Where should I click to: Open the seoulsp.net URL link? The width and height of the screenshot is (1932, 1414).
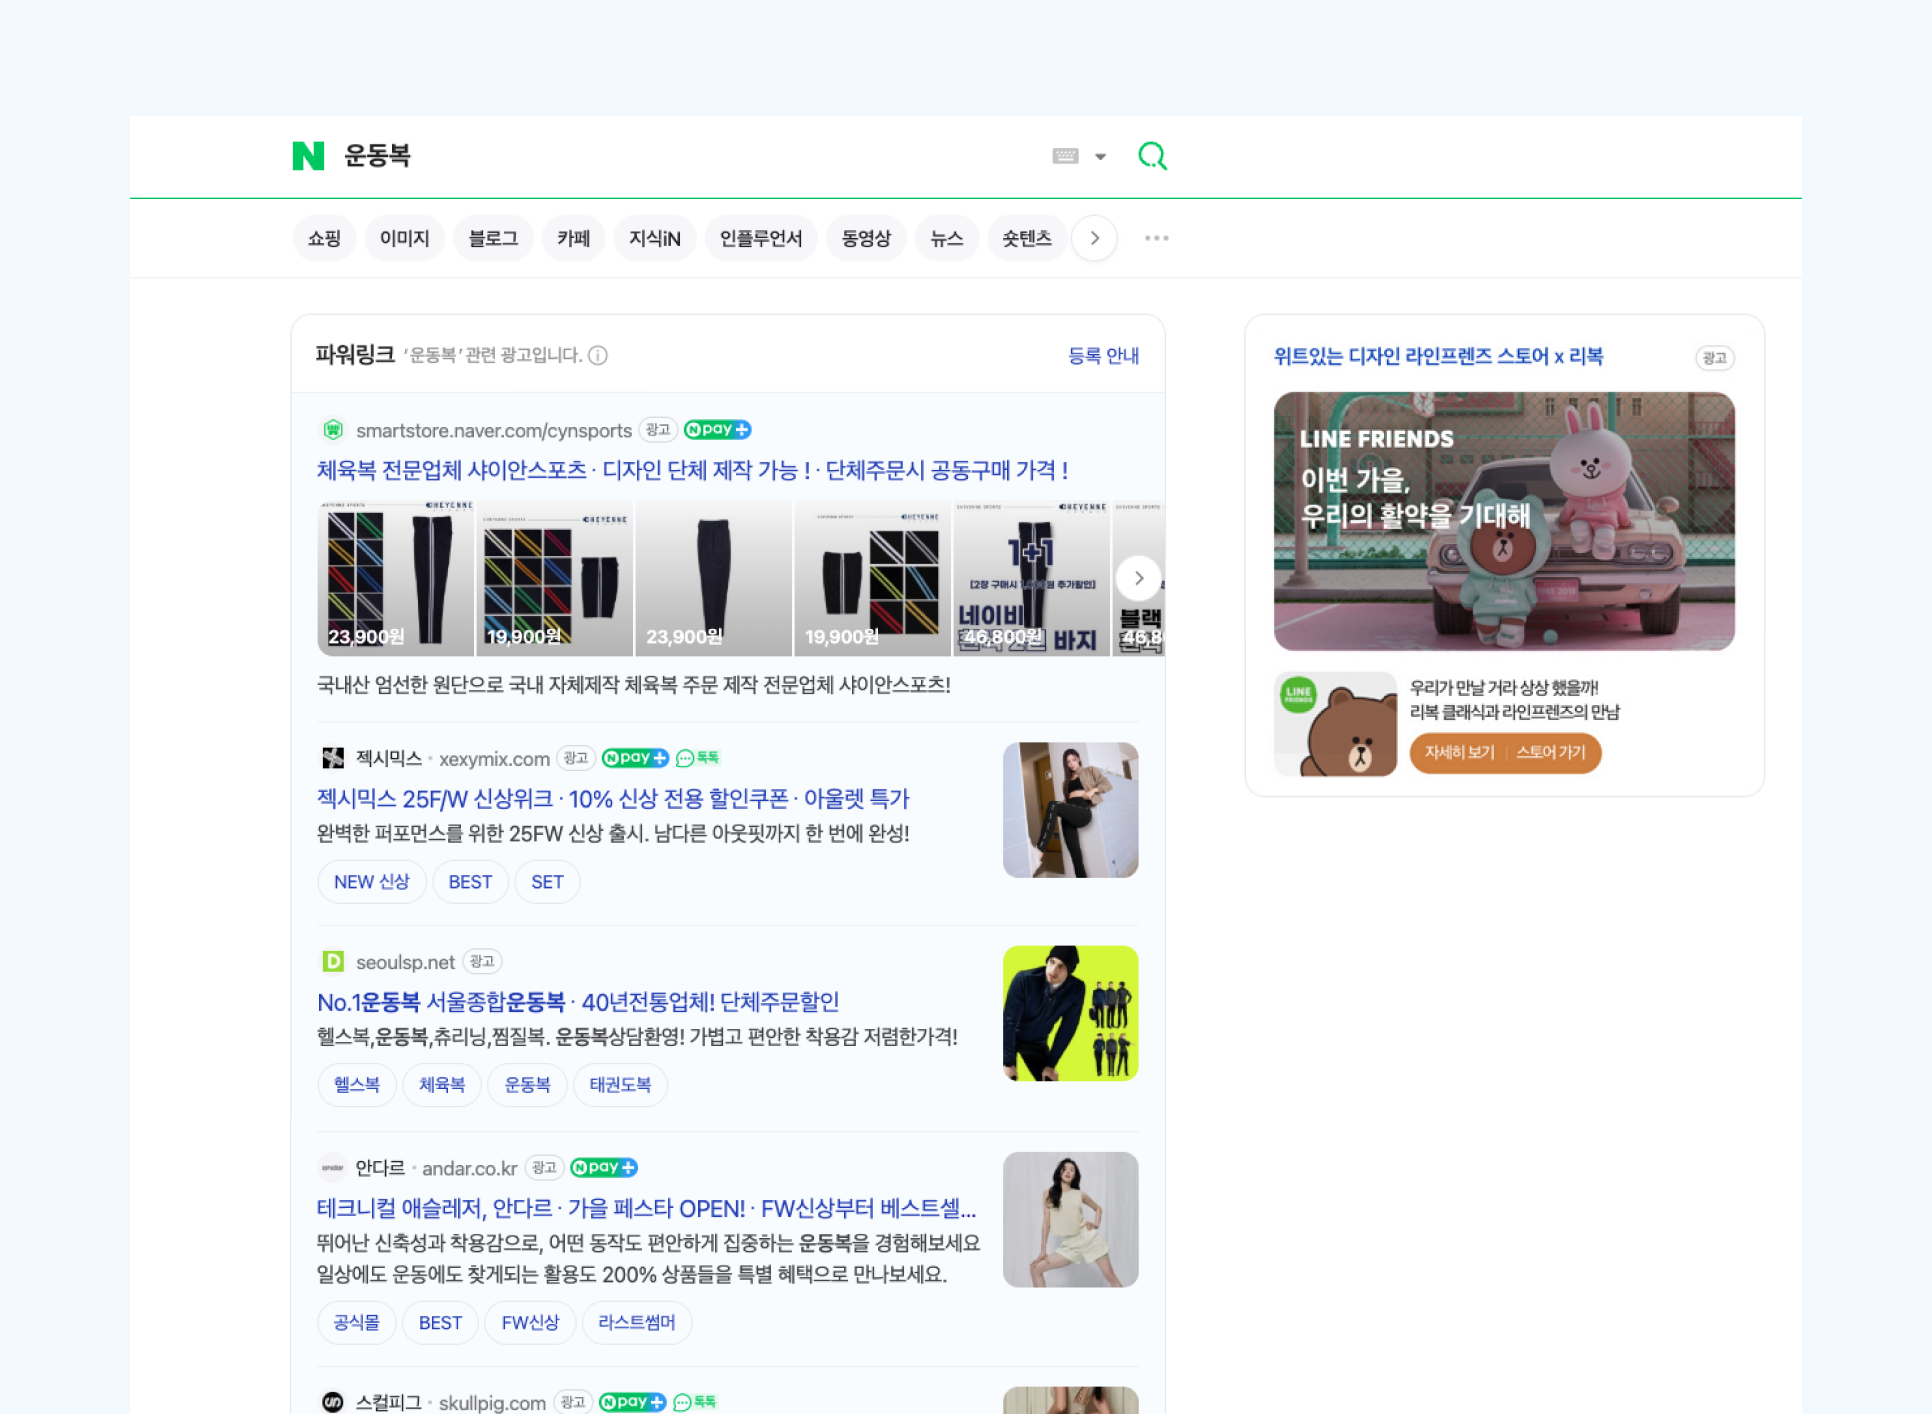point(405,962)
